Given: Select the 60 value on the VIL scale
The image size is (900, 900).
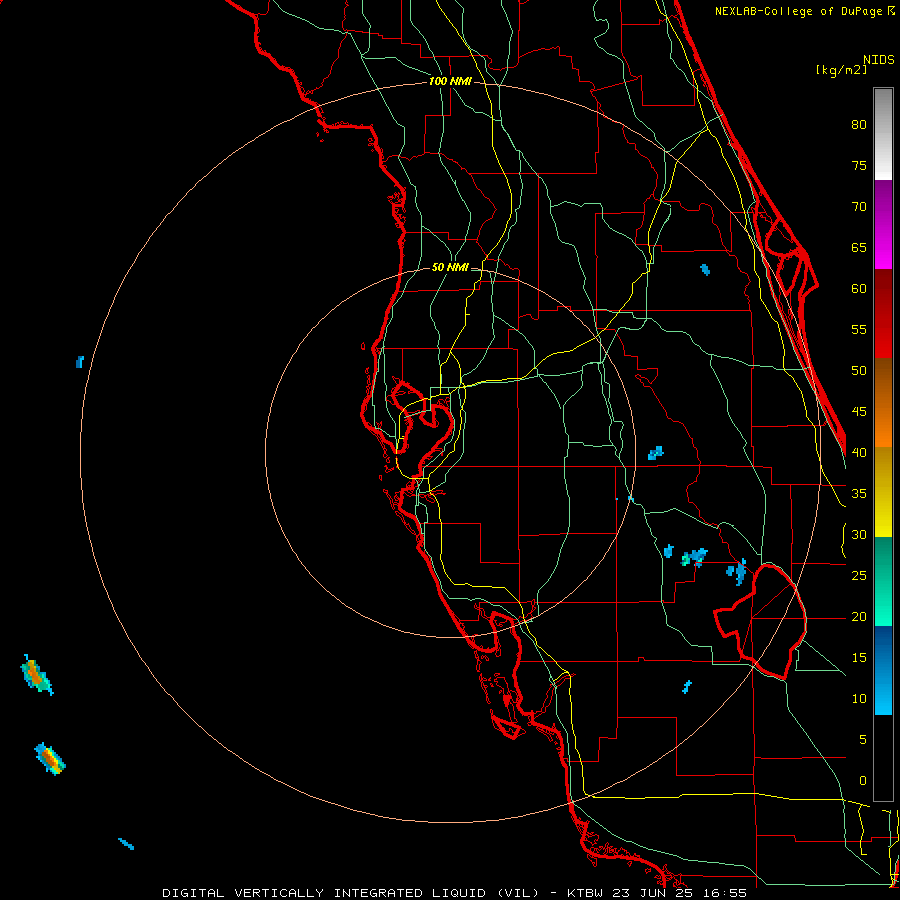Looking at the screenshot, I should click(859, 289).
